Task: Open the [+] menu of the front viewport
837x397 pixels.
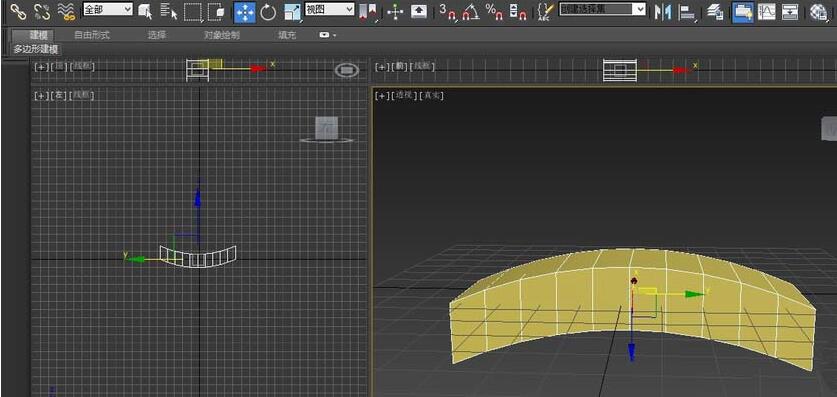Action: pyautogui.click(x=381, y=67)
